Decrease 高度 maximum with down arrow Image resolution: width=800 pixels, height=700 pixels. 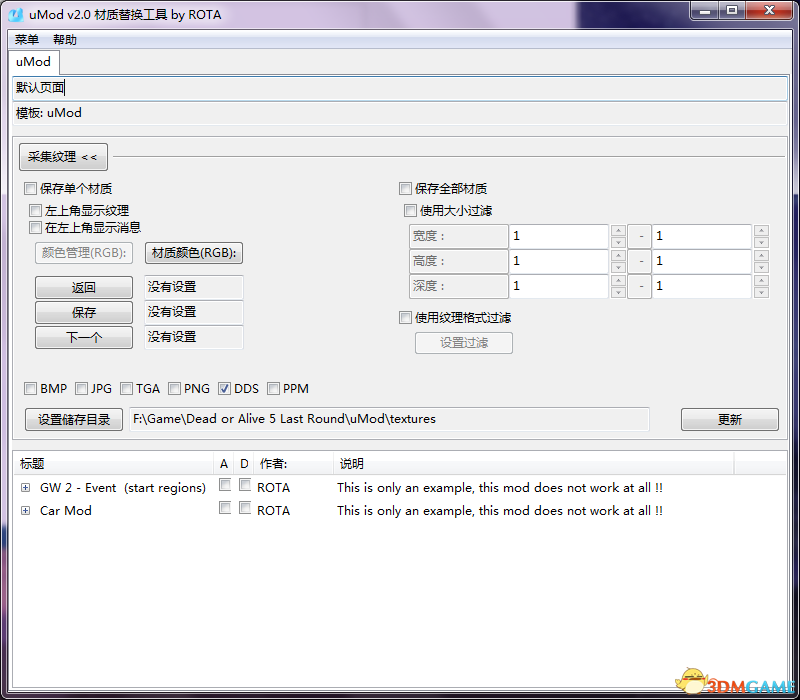[761, 267]
